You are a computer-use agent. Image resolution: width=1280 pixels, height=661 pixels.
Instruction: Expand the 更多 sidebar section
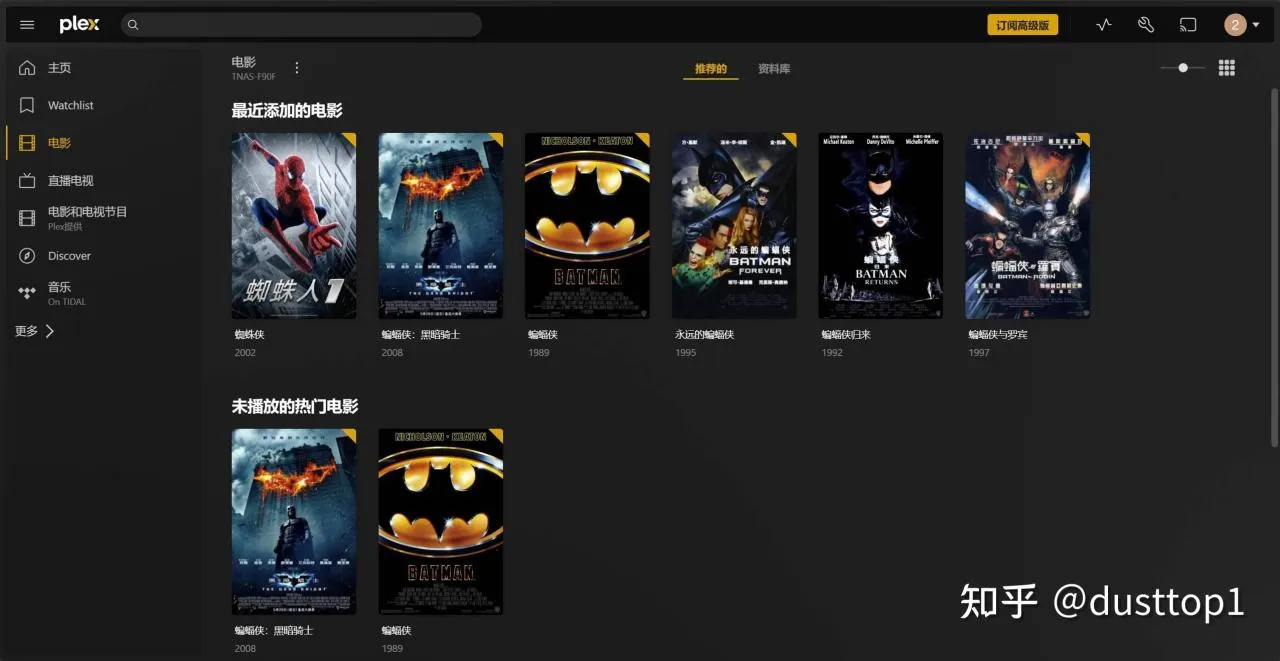pyautogui.click(x=35, y=331)
